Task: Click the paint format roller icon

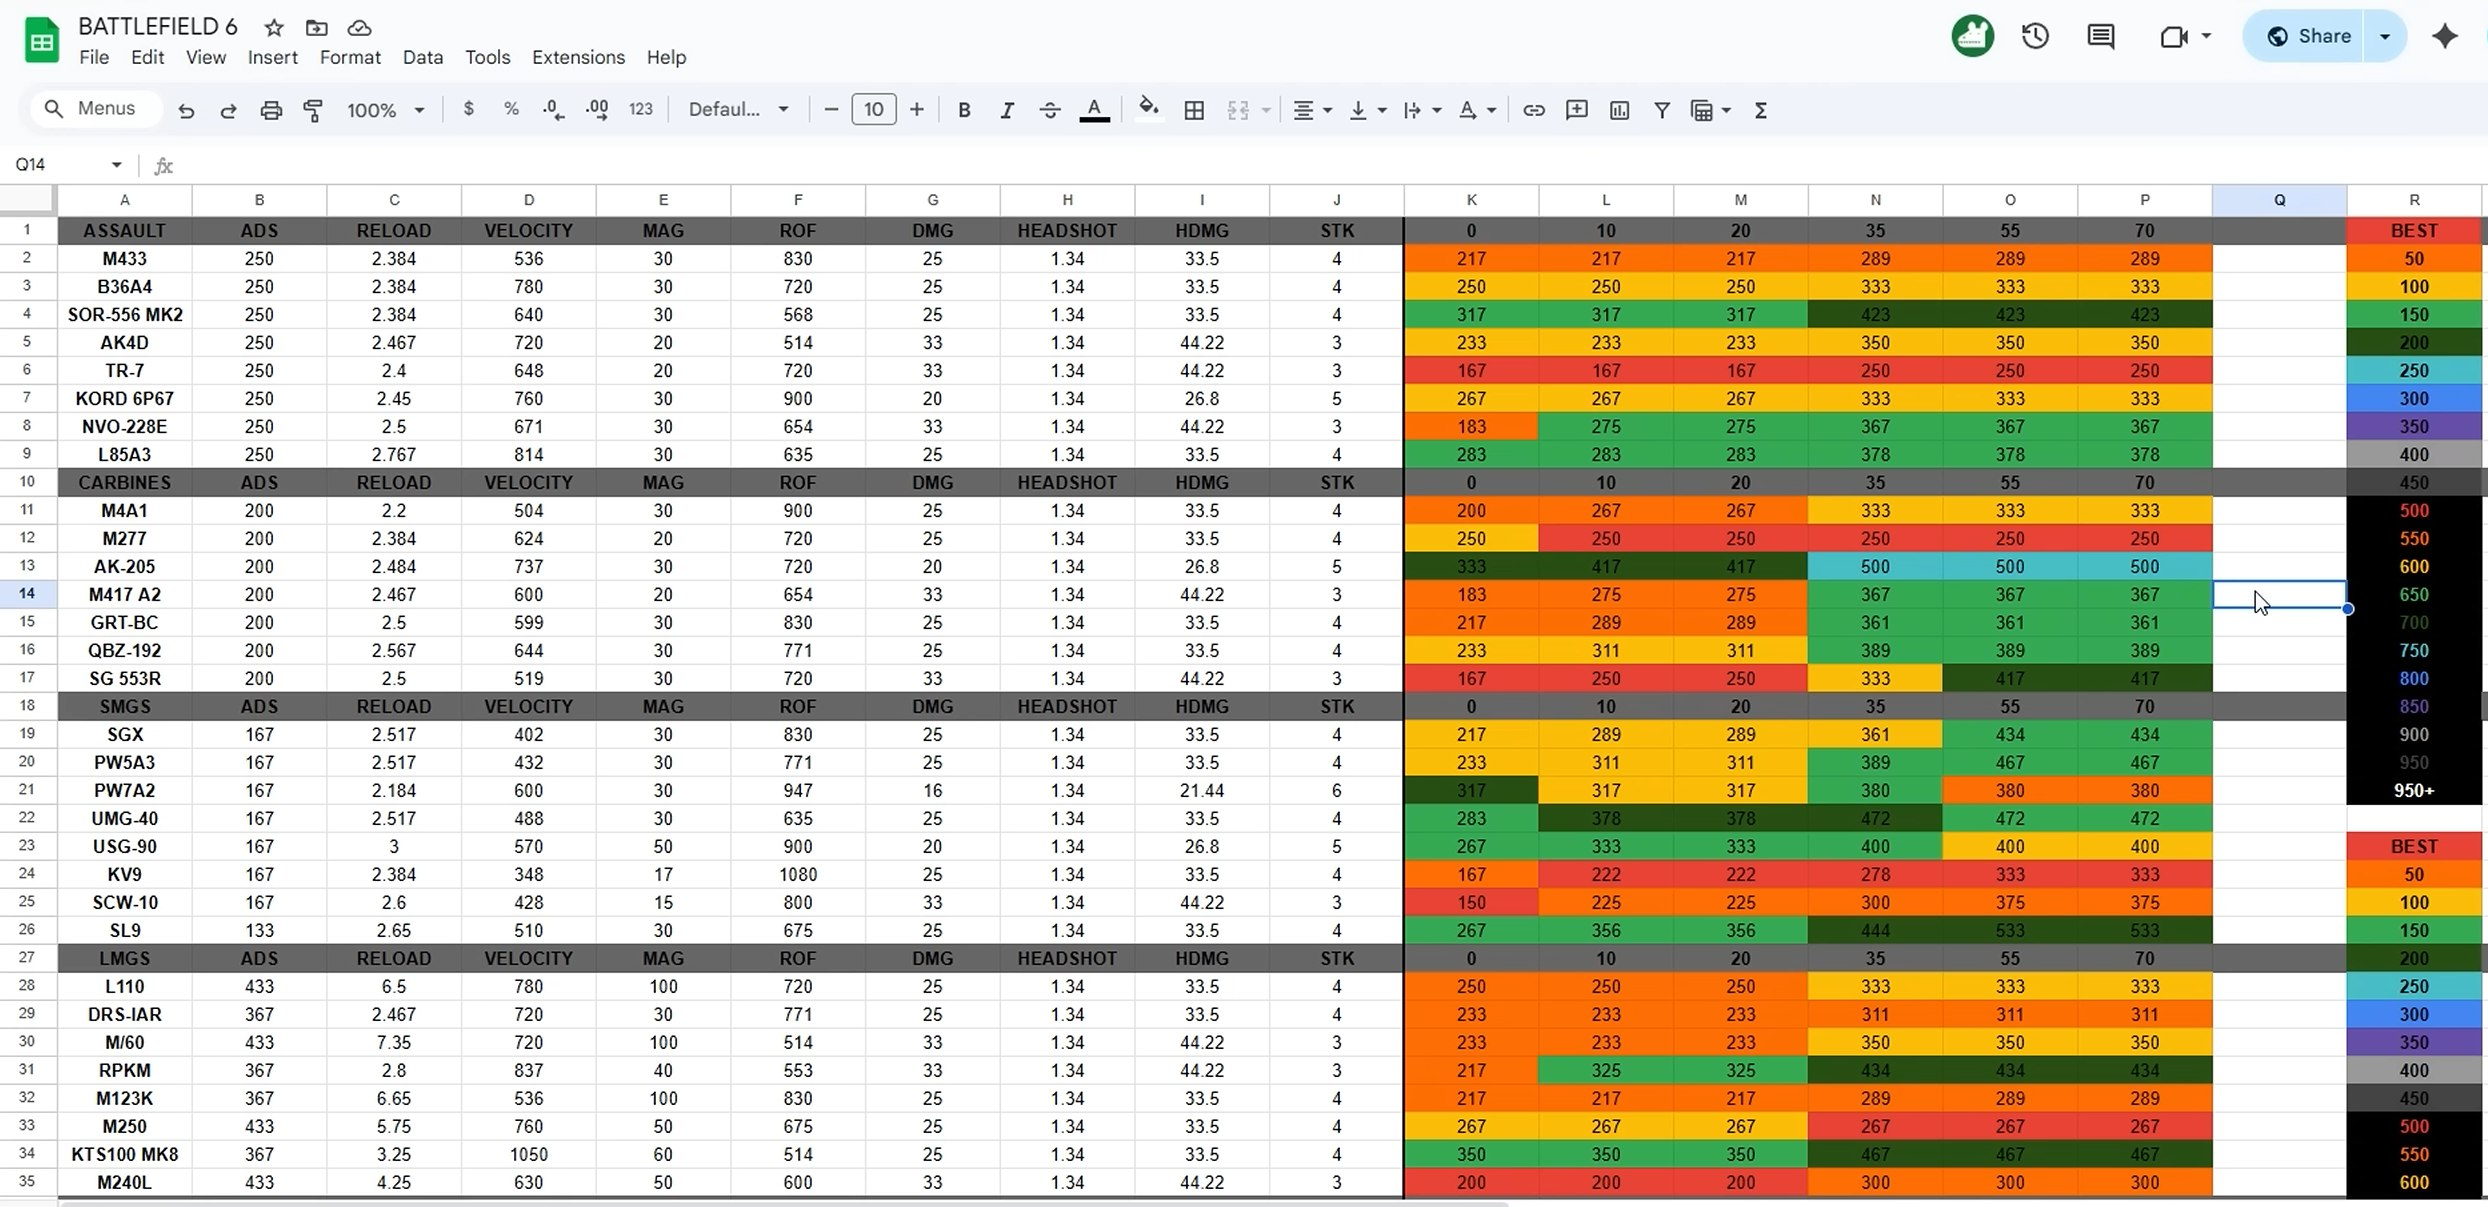Action: (x=313, y=110)
